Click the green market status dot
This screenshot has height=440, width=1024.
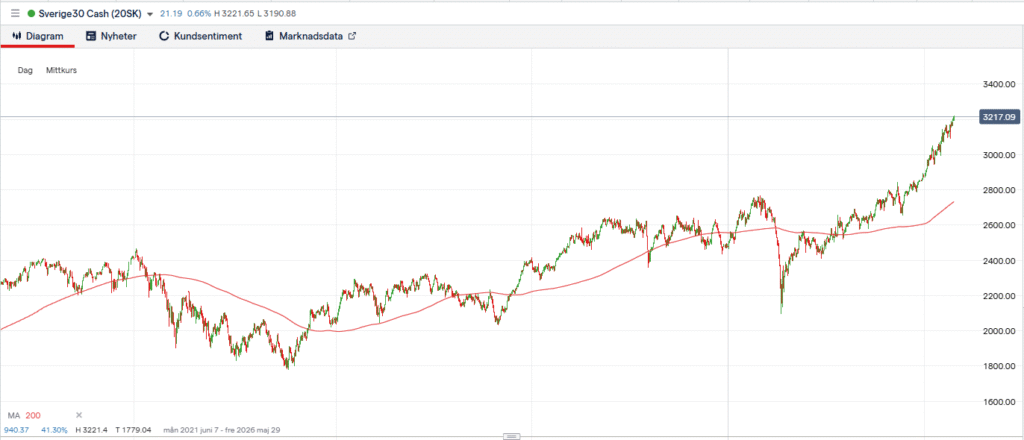click(31, 15)
